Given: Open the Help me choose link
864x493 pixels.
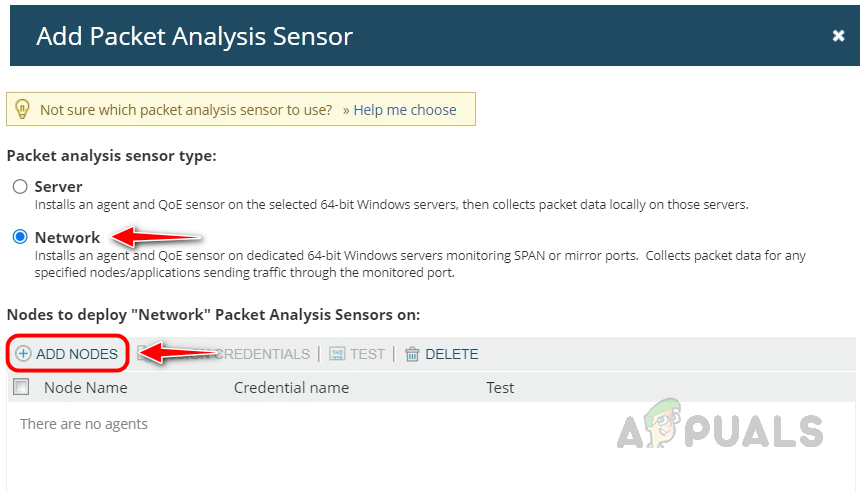Looking at the screenshot, I should click(404, 110).
